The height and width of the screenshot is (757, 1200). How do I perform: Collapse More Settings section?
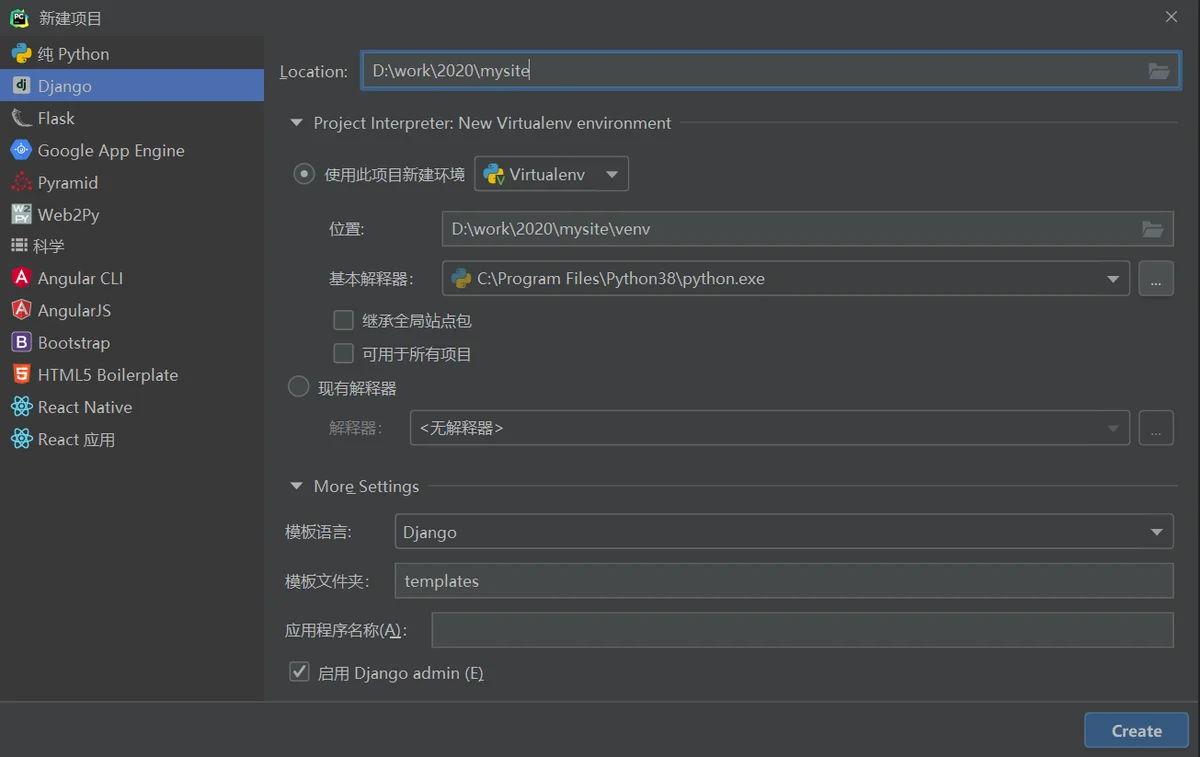[x=296, y=486]
